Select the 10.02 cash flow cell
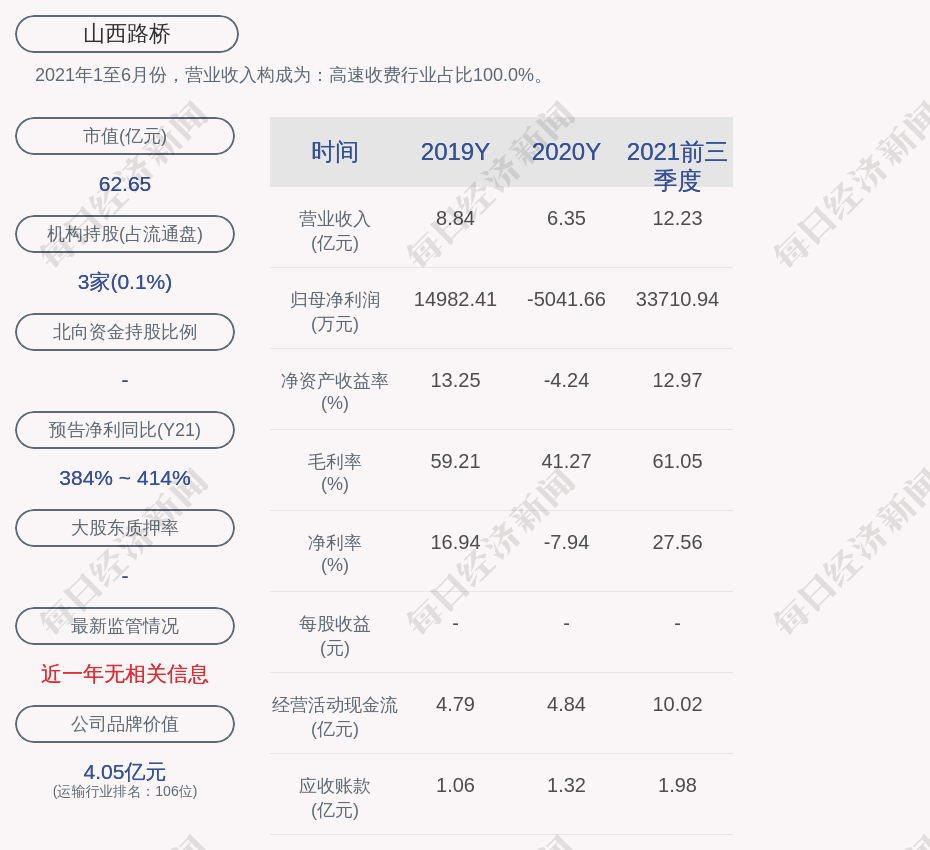This screenshot has height=850, width=930. click(677, 704)
